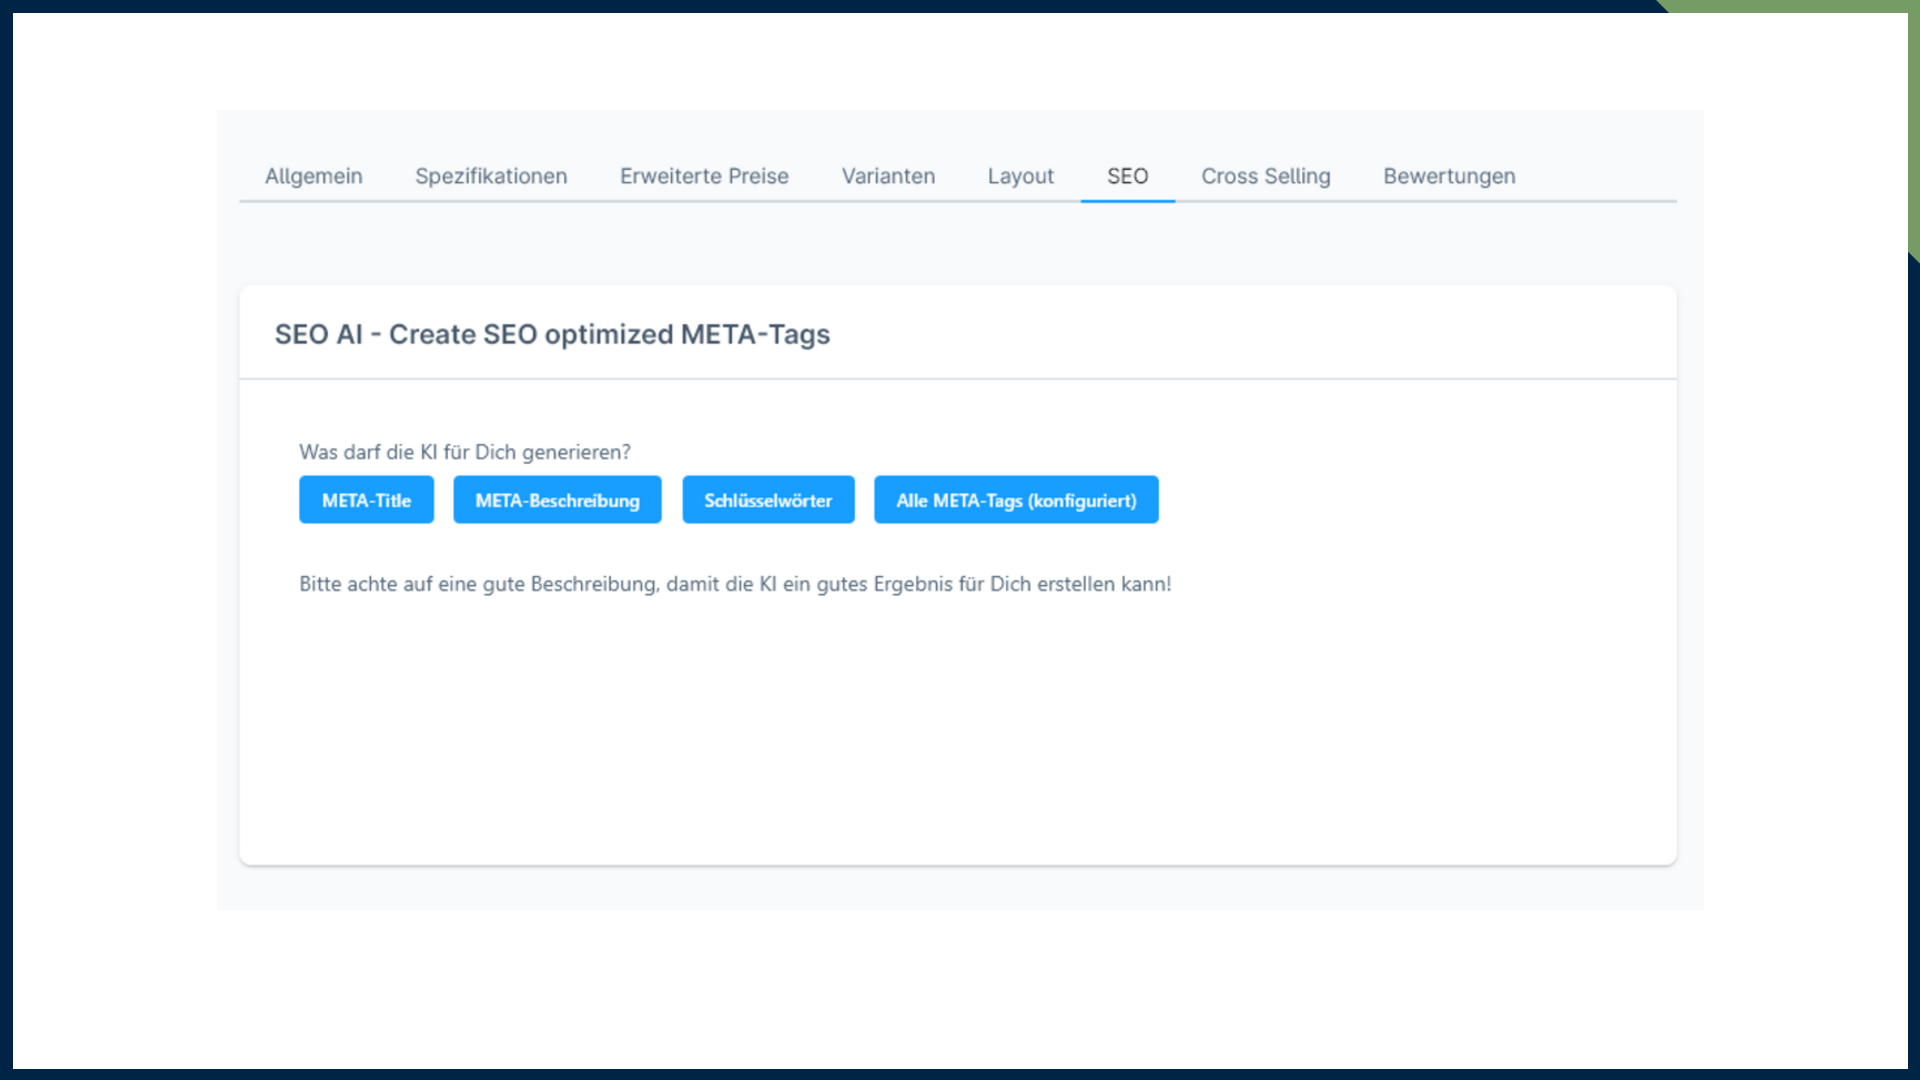Viewport: 1920px width, 1080px height.
Task: Open the Varianten tab
Action: tap(888, 176)
